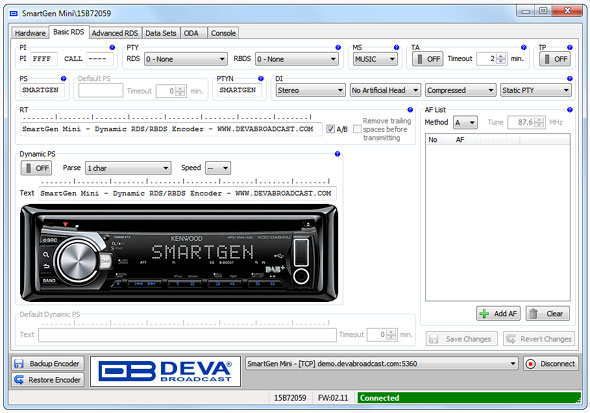Click the RT text input field

(x=171, y=129)
